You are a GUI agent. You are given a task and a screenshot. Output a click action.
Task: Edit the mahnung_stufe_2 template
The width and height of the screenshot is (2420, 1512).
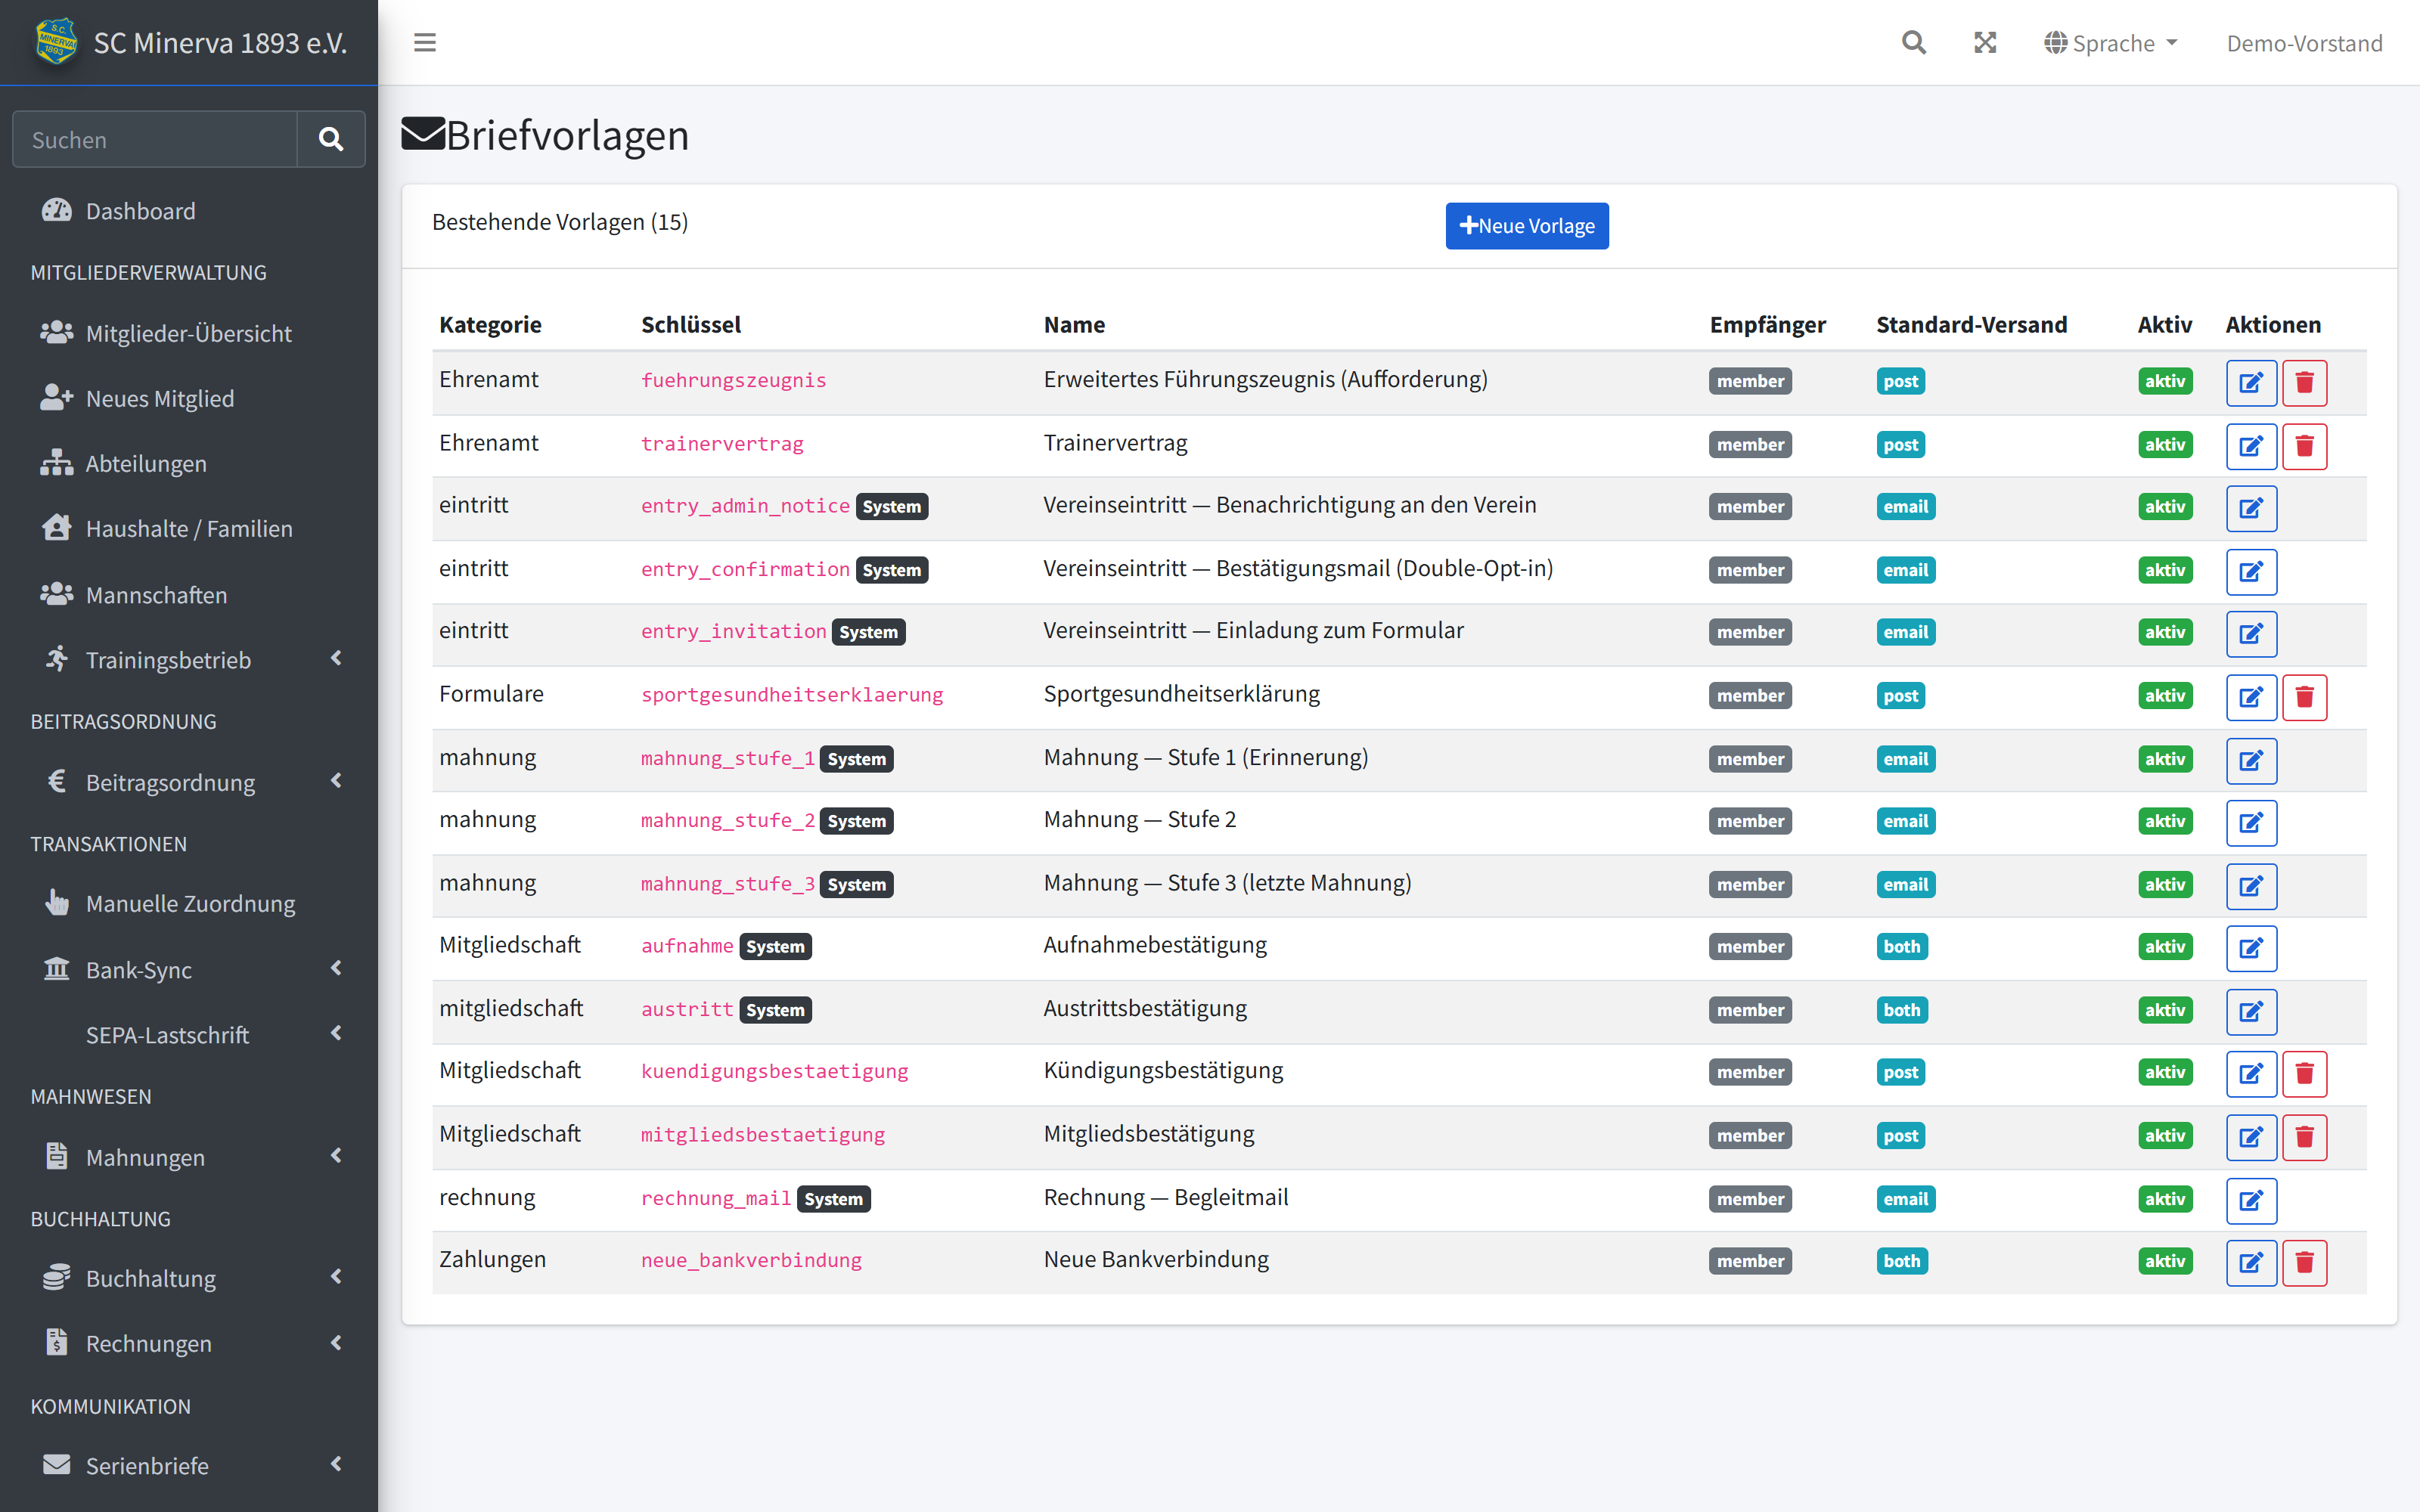[2251, 822]
